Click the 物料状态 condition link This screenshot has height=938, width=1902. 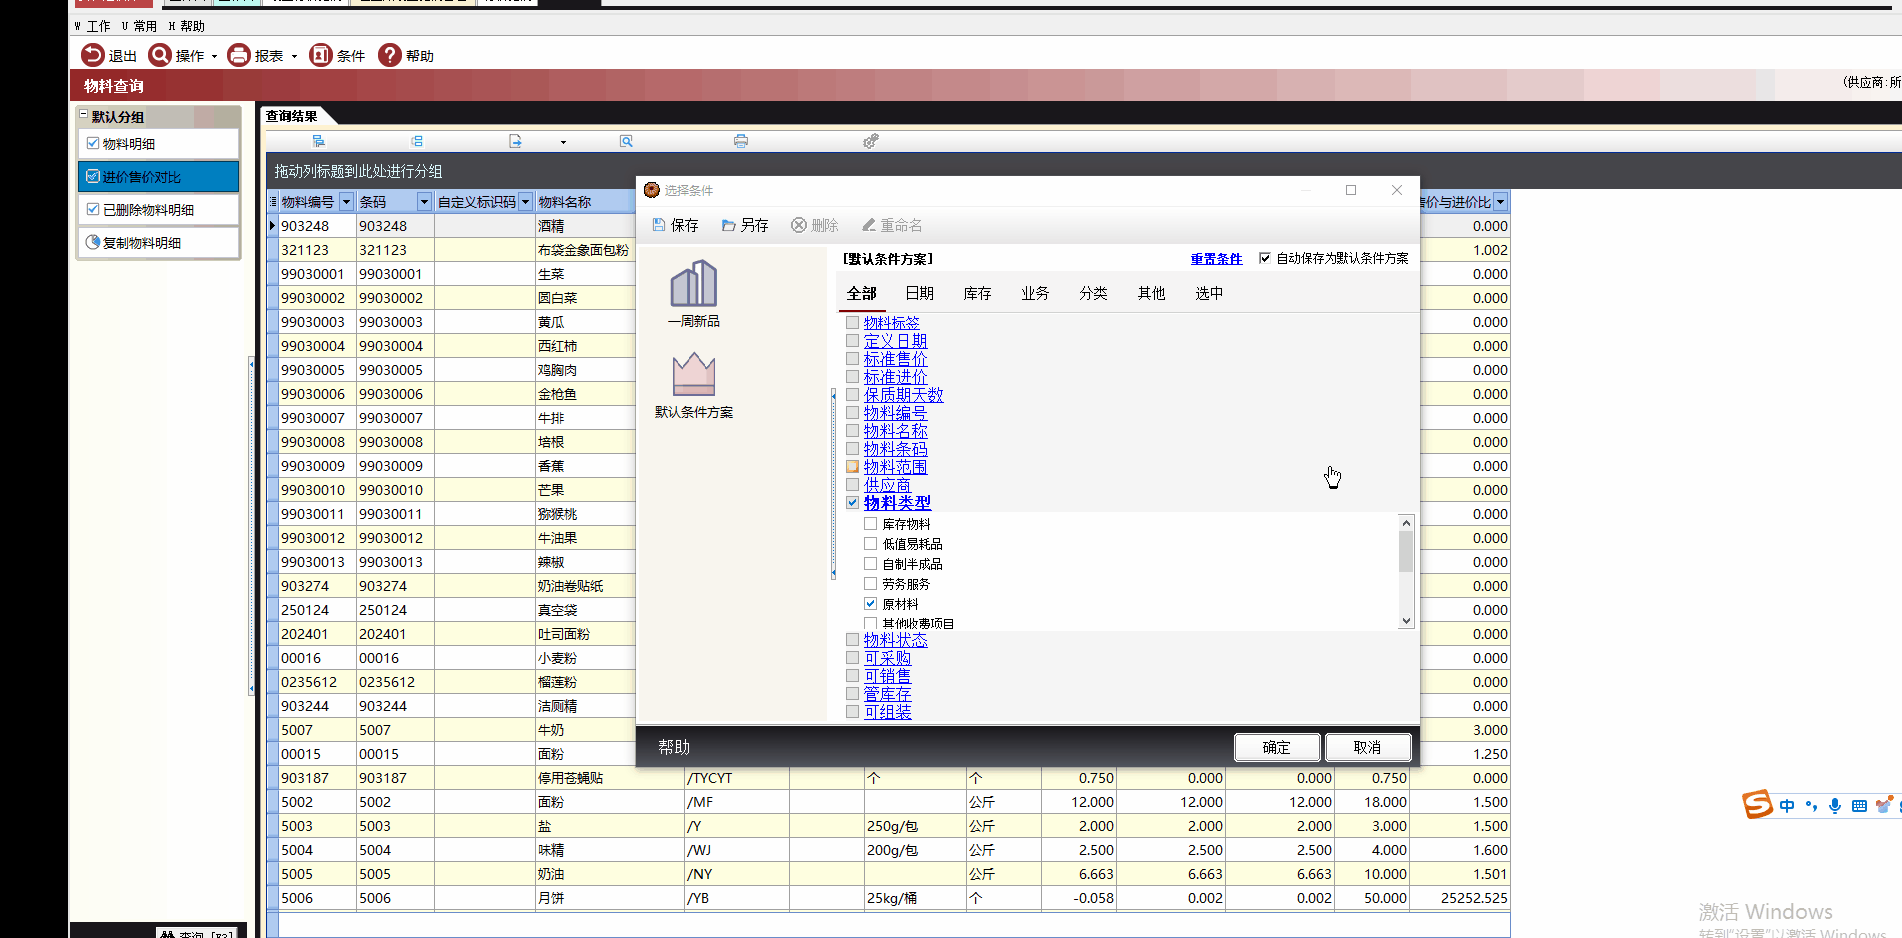click(x=895, y=640)
